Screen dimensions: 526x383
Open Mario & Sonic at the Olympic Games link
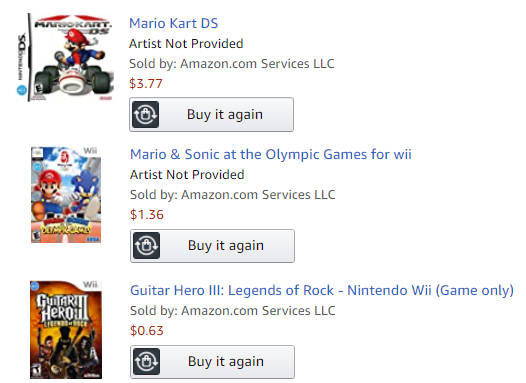pos(270,154)
